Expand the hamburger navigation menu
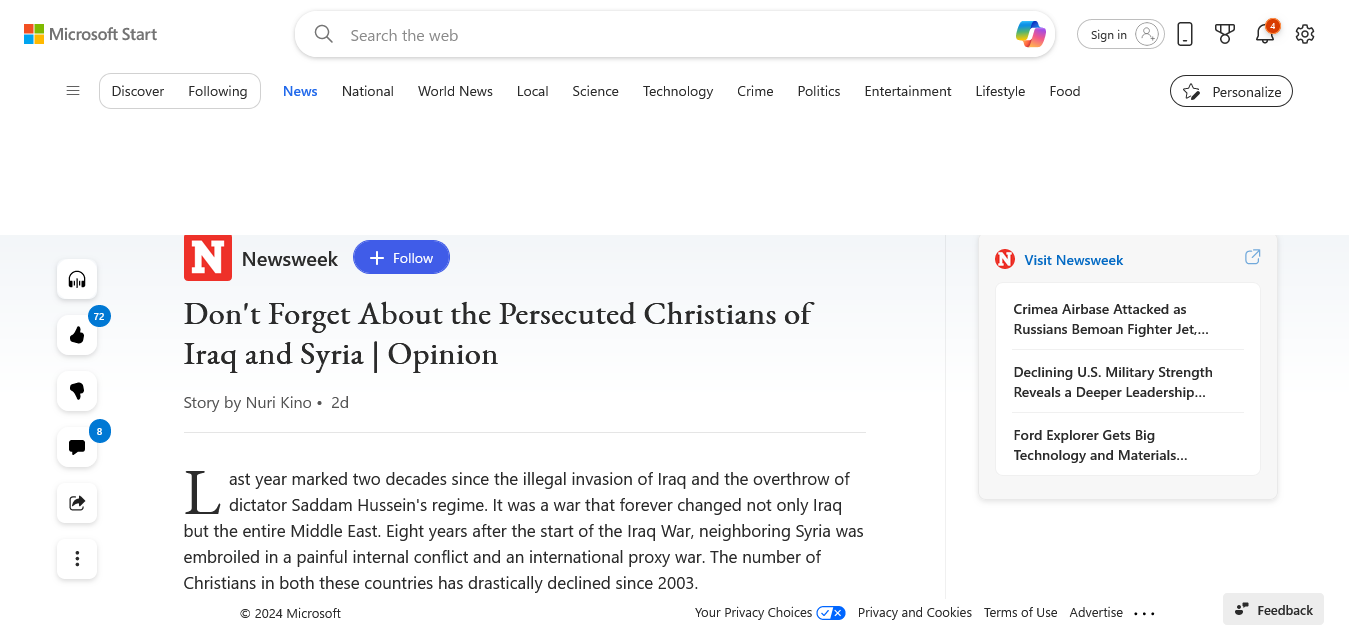1349x625 pixels. click(73, 91)
